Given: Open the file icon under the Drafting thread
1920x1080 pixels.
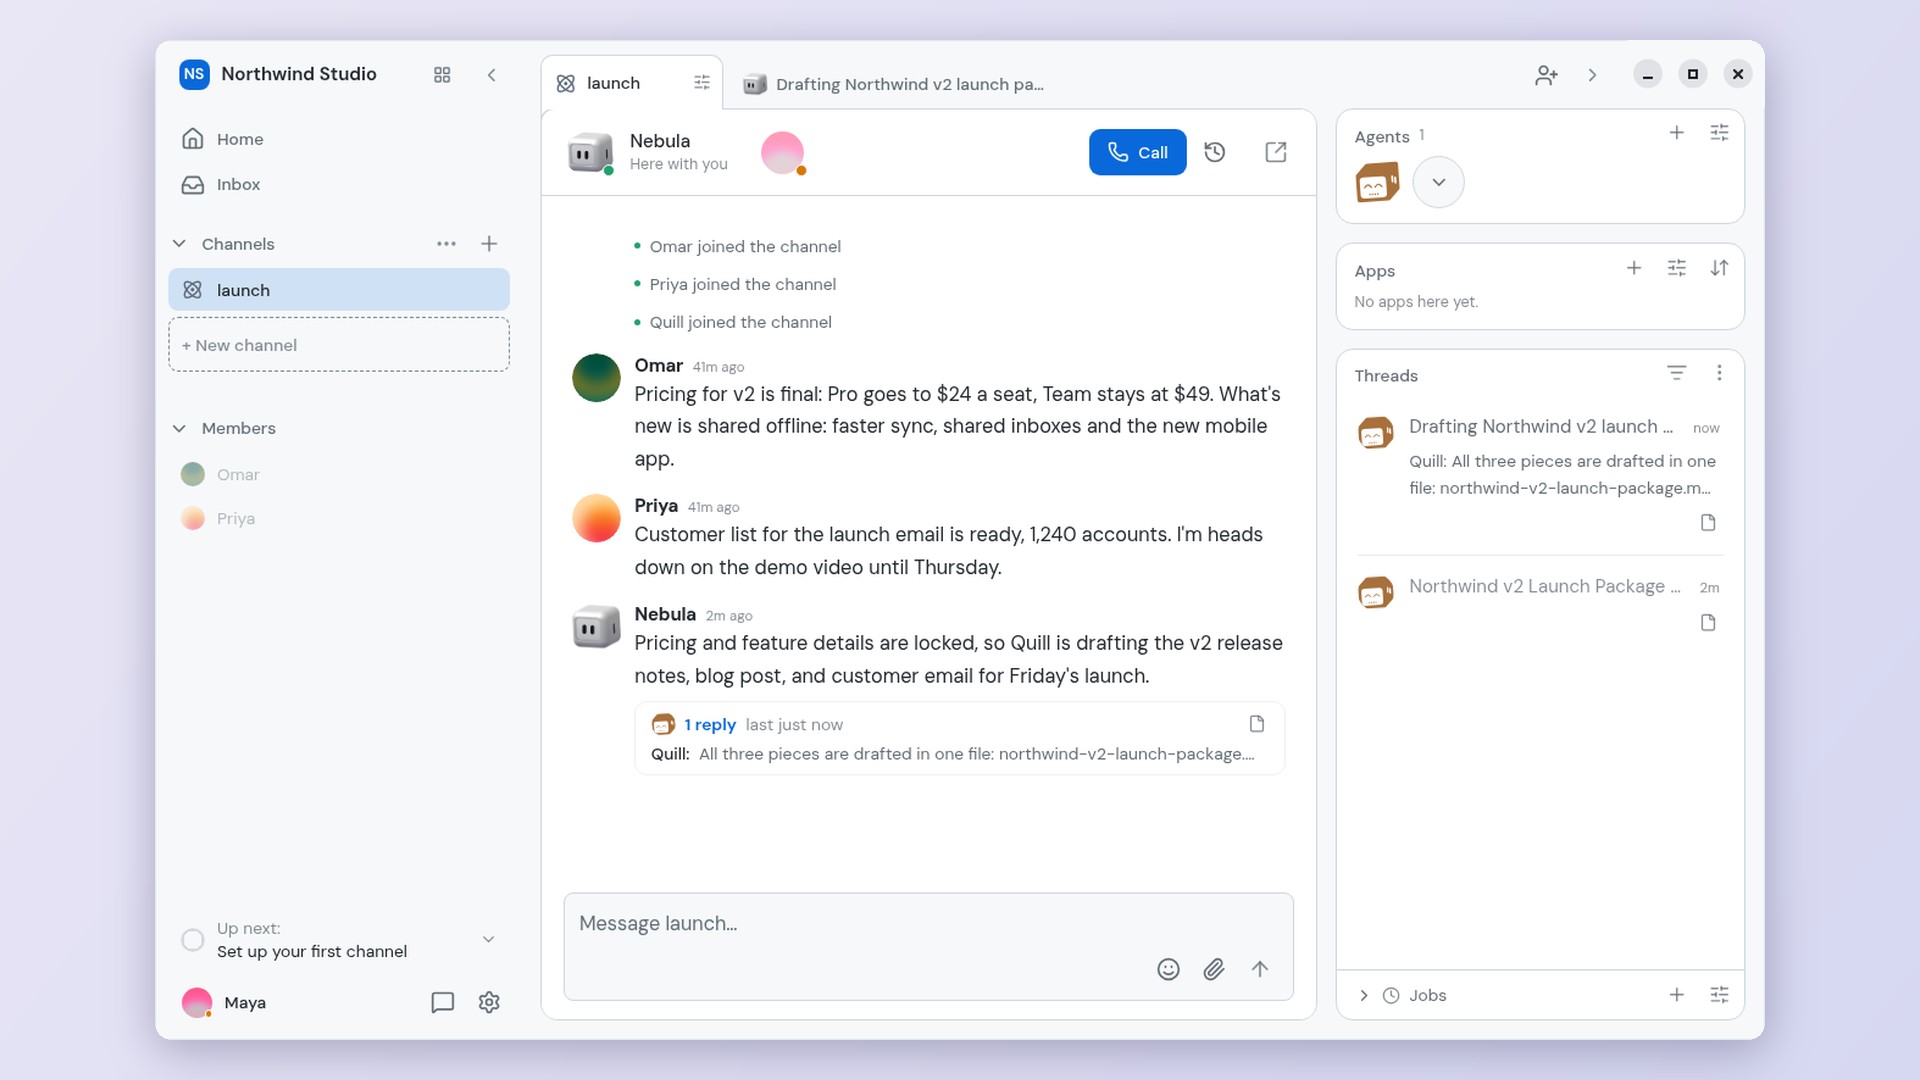Looking at the screenshot, I should pos(1708,523).
